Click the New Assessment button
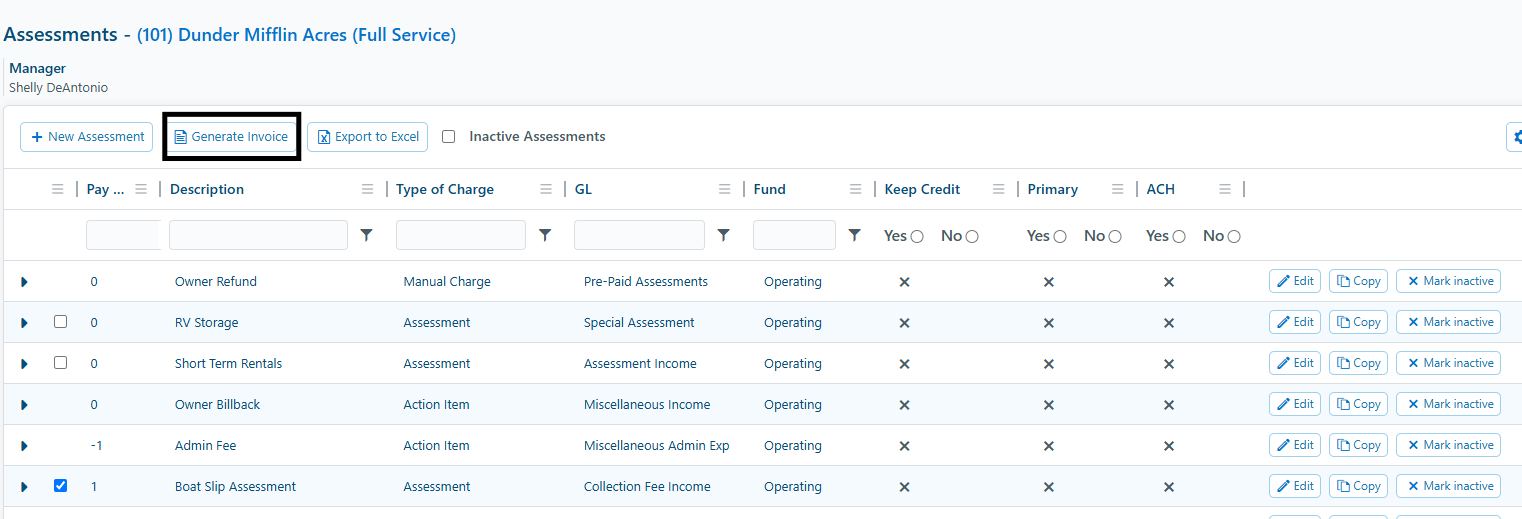Viewport: 1522px width, 519px height. pyautogui.click(x=86, y=137)
